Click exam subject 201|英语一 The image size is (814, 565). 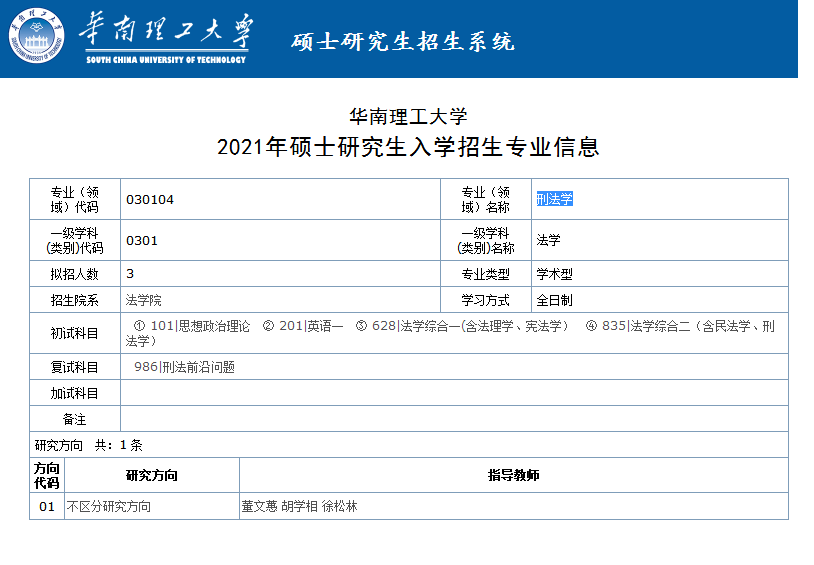click(x=311, y=326)
